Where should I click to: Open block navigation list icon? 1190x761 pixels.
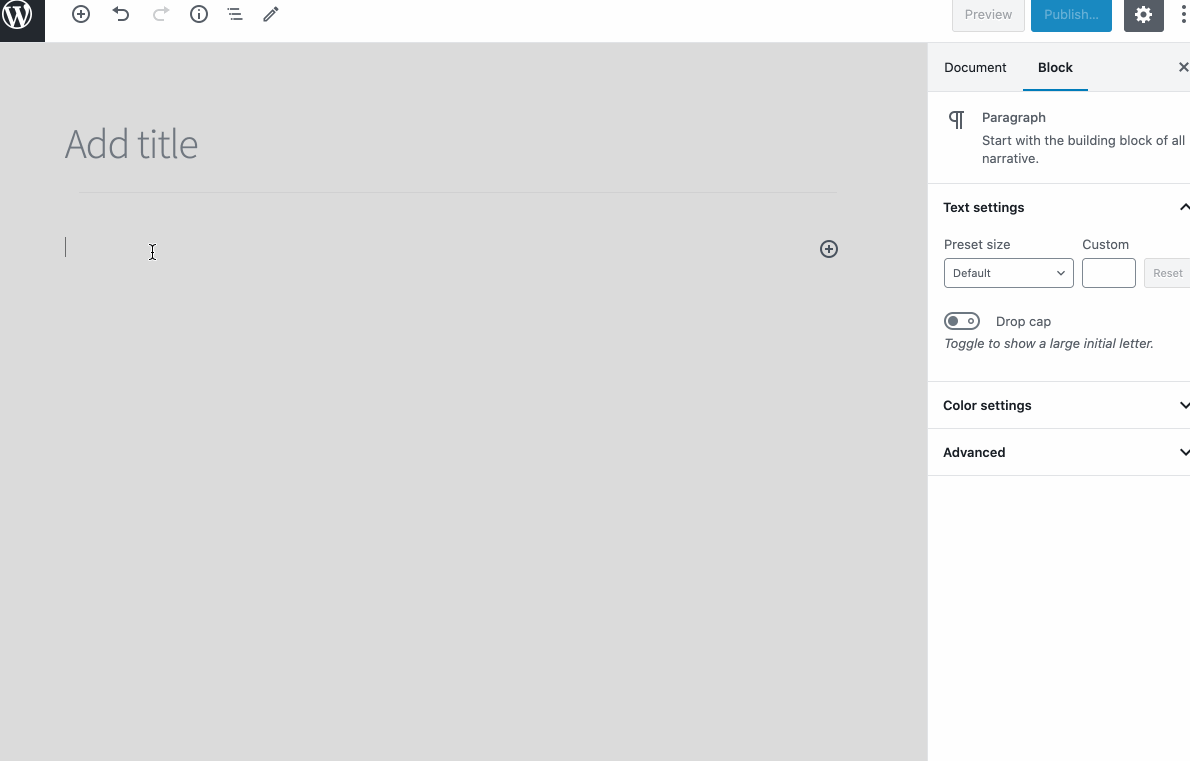235,14
